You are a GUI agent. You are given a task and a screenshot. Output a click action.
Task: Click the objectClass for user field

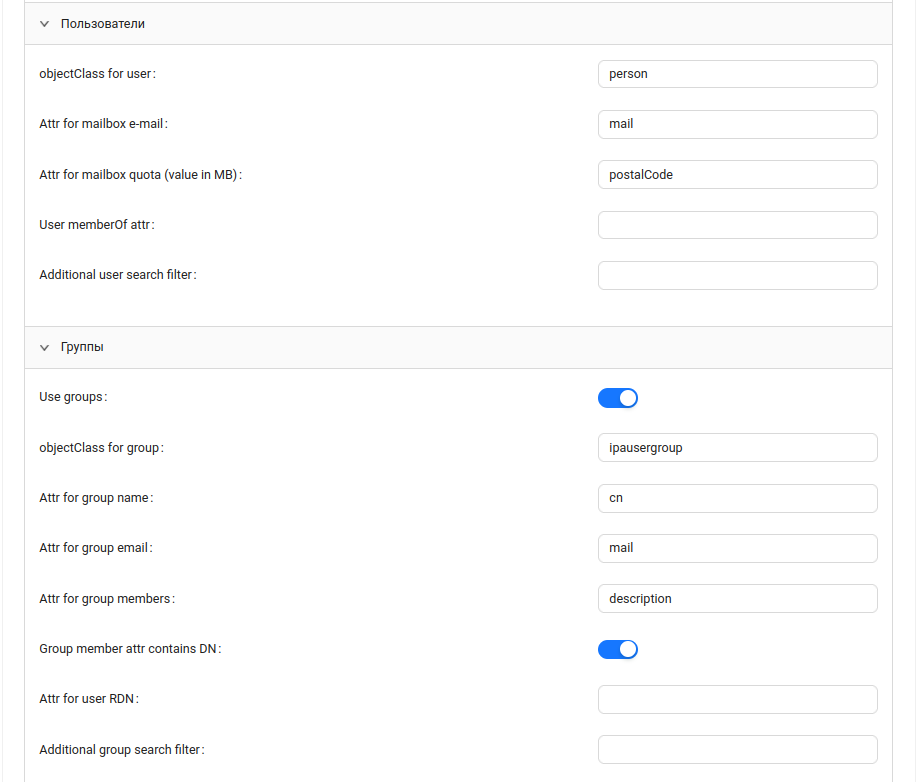pyautogui.click(x=737, y=74)
